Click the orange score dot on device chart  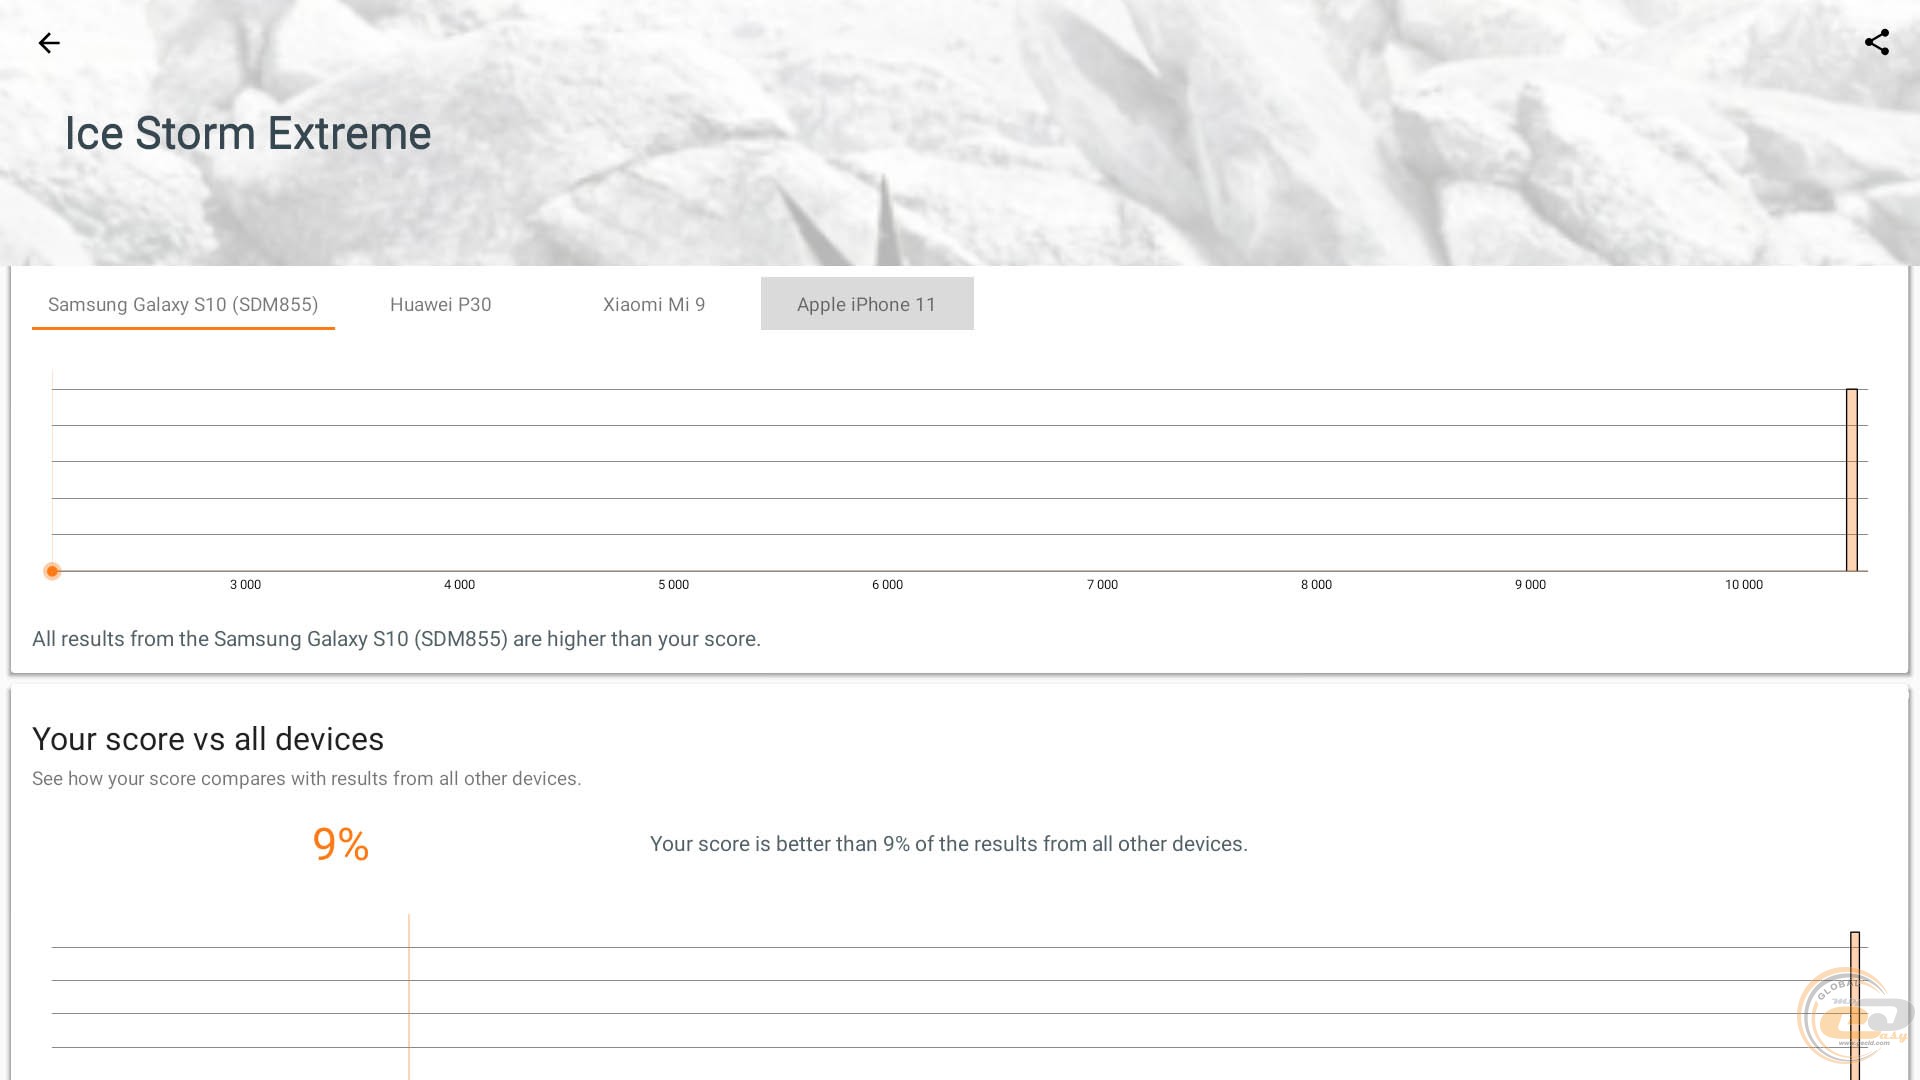(x=52, y=571)
